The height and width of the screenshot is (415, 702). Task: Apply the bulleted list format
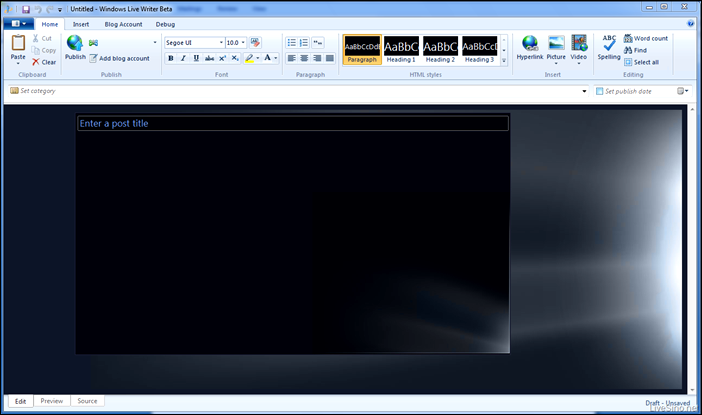coord(292,43)
